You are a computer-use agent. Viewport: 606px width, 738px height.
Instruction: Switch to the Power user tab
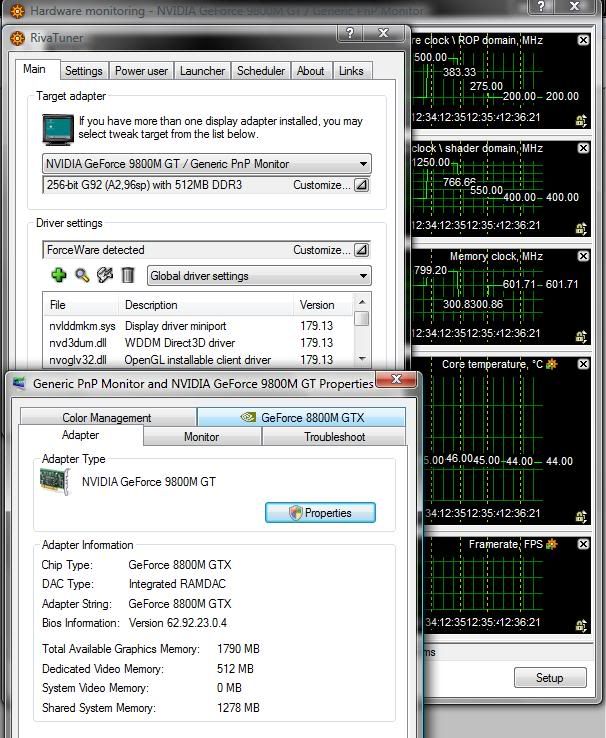tap(141, 71)
